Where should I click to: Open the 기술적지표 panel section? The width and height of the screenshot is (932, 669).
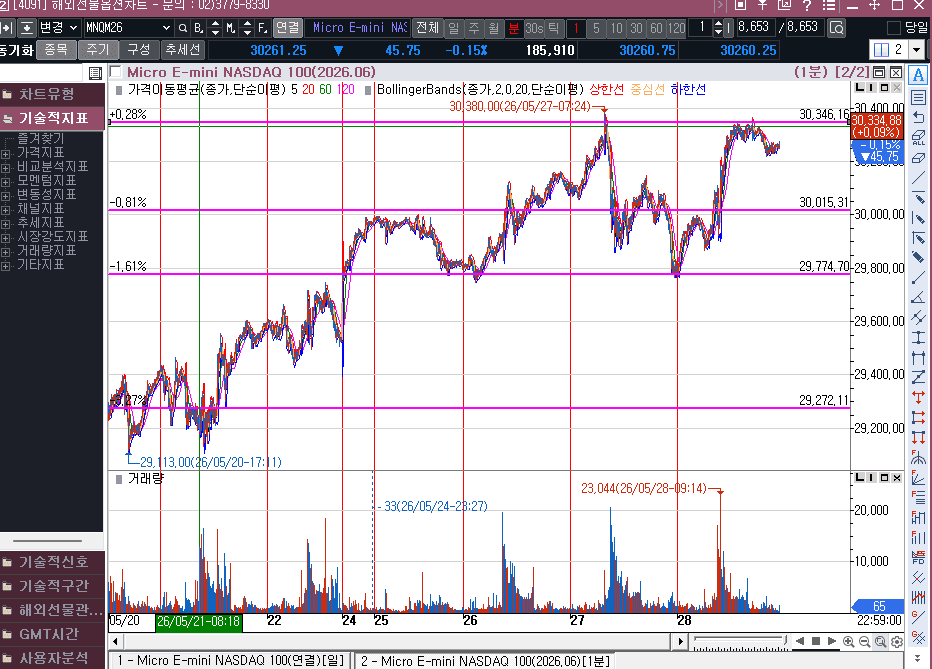(52, 118)
